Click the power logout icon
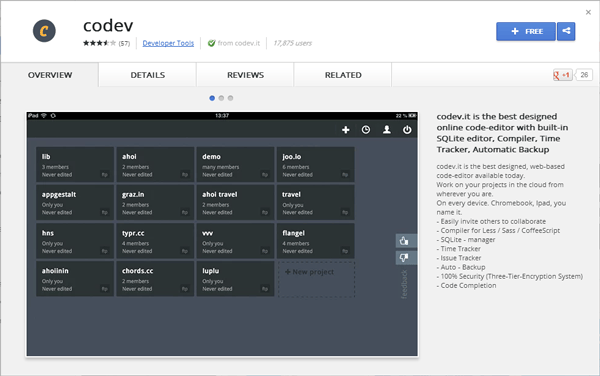This screenshot has width=600, height=376. [x=407, y=130]
